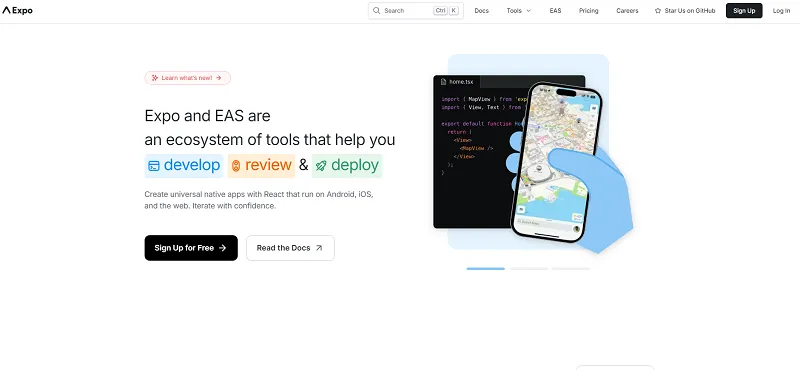Click the arrow icon in Read the Docs
Screen dimensions: 800x370
pos(319,248)
